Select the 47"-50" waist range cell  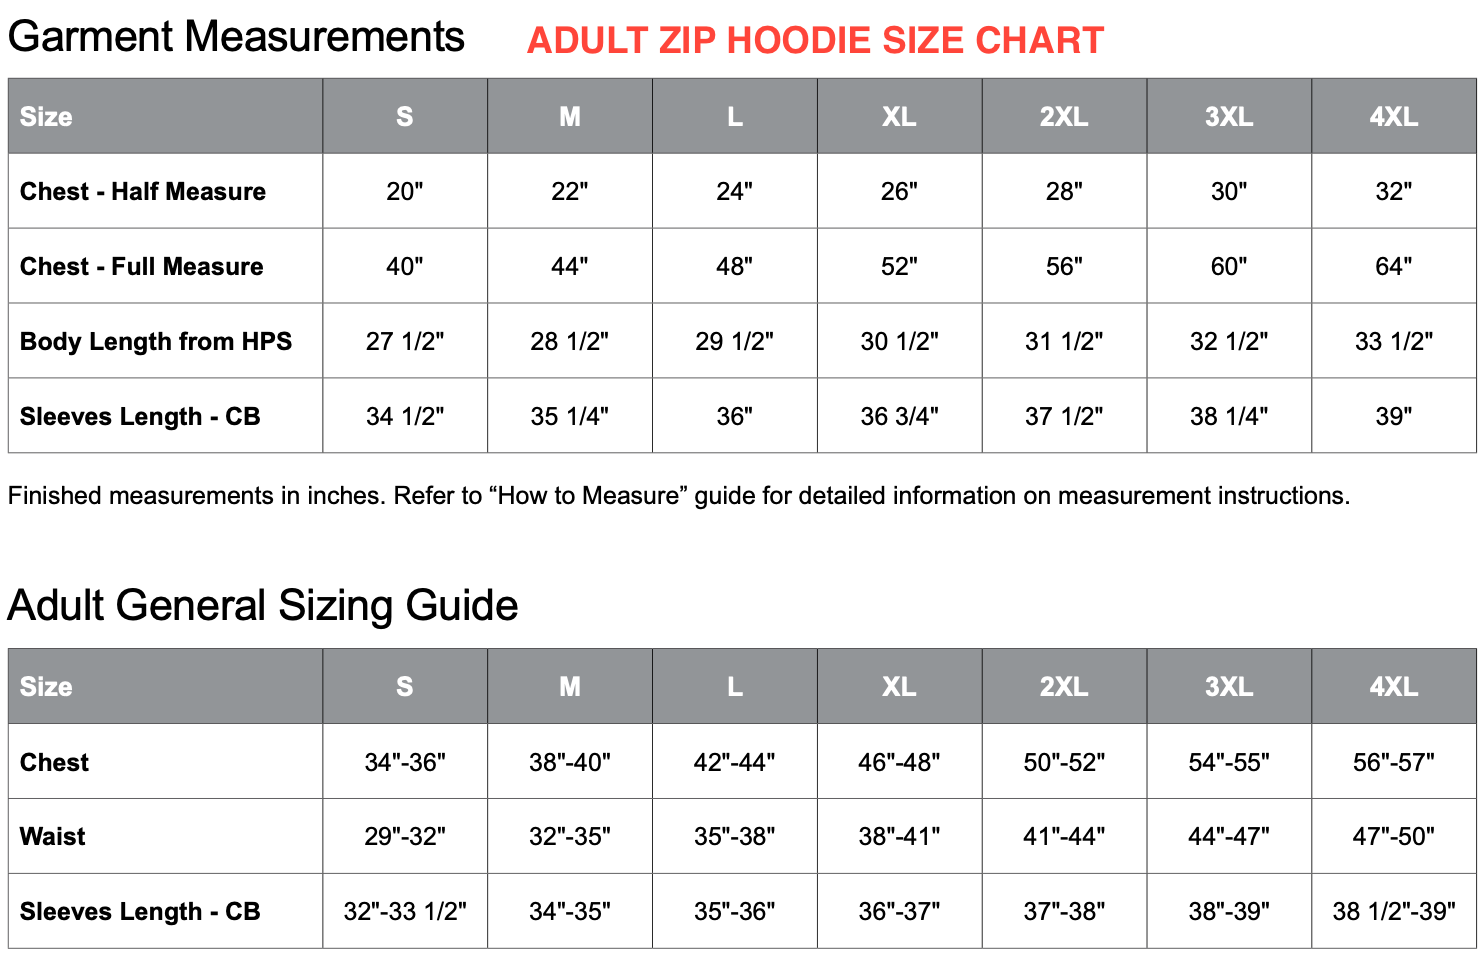1393,836
